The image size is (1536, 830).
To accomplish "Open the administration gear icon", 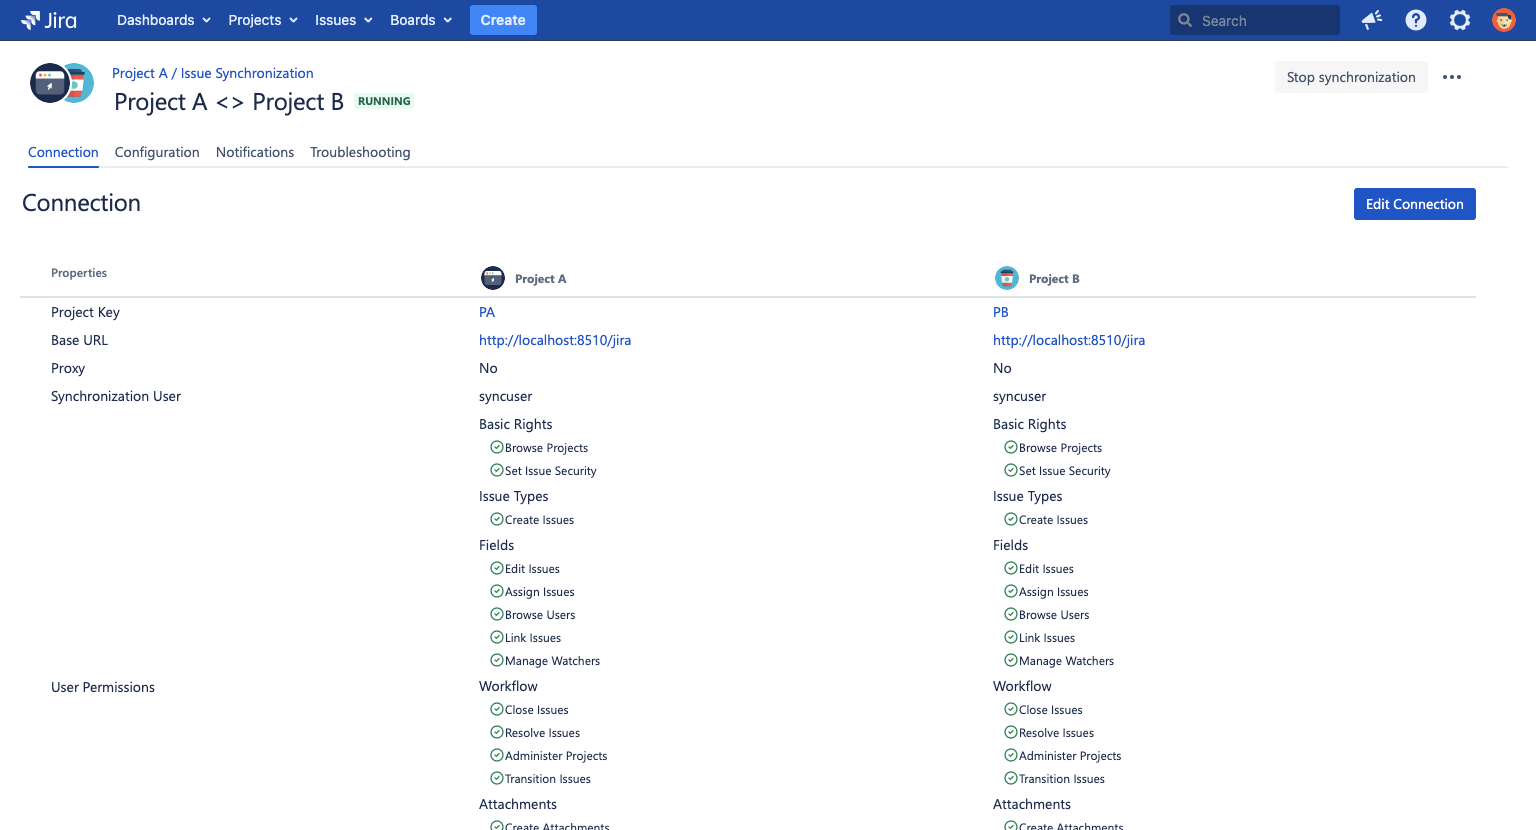I will tap(1460, 20).
